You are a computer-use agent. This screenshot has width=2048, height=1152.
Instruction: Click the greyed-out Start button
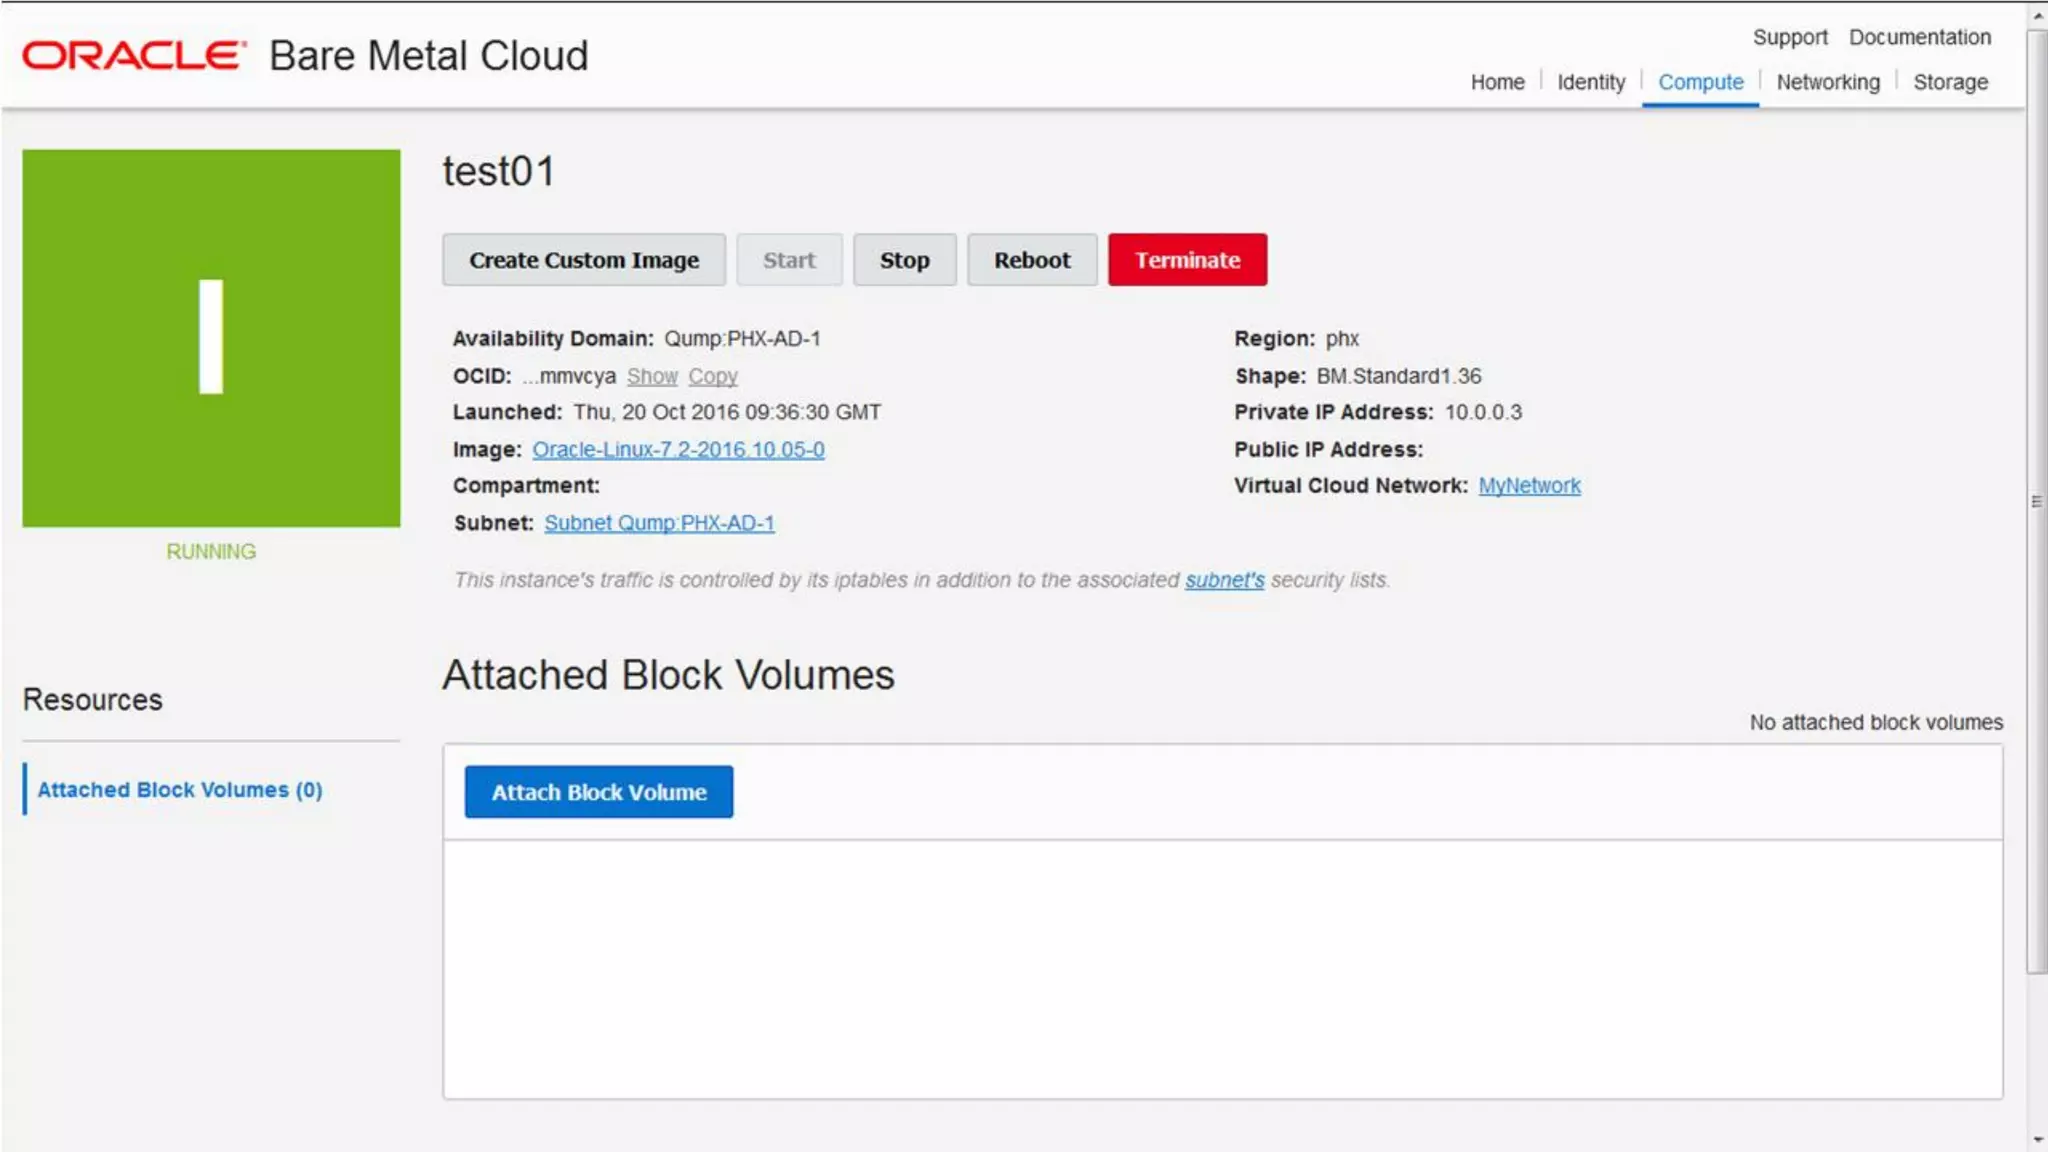click(789, 260)
